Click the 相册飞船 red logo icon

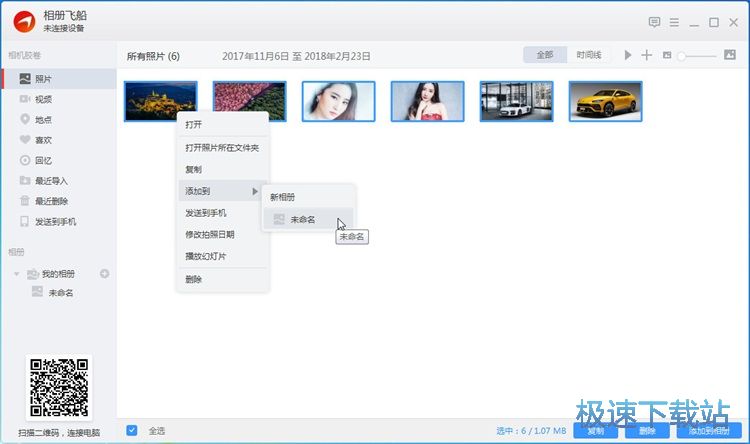24,22
